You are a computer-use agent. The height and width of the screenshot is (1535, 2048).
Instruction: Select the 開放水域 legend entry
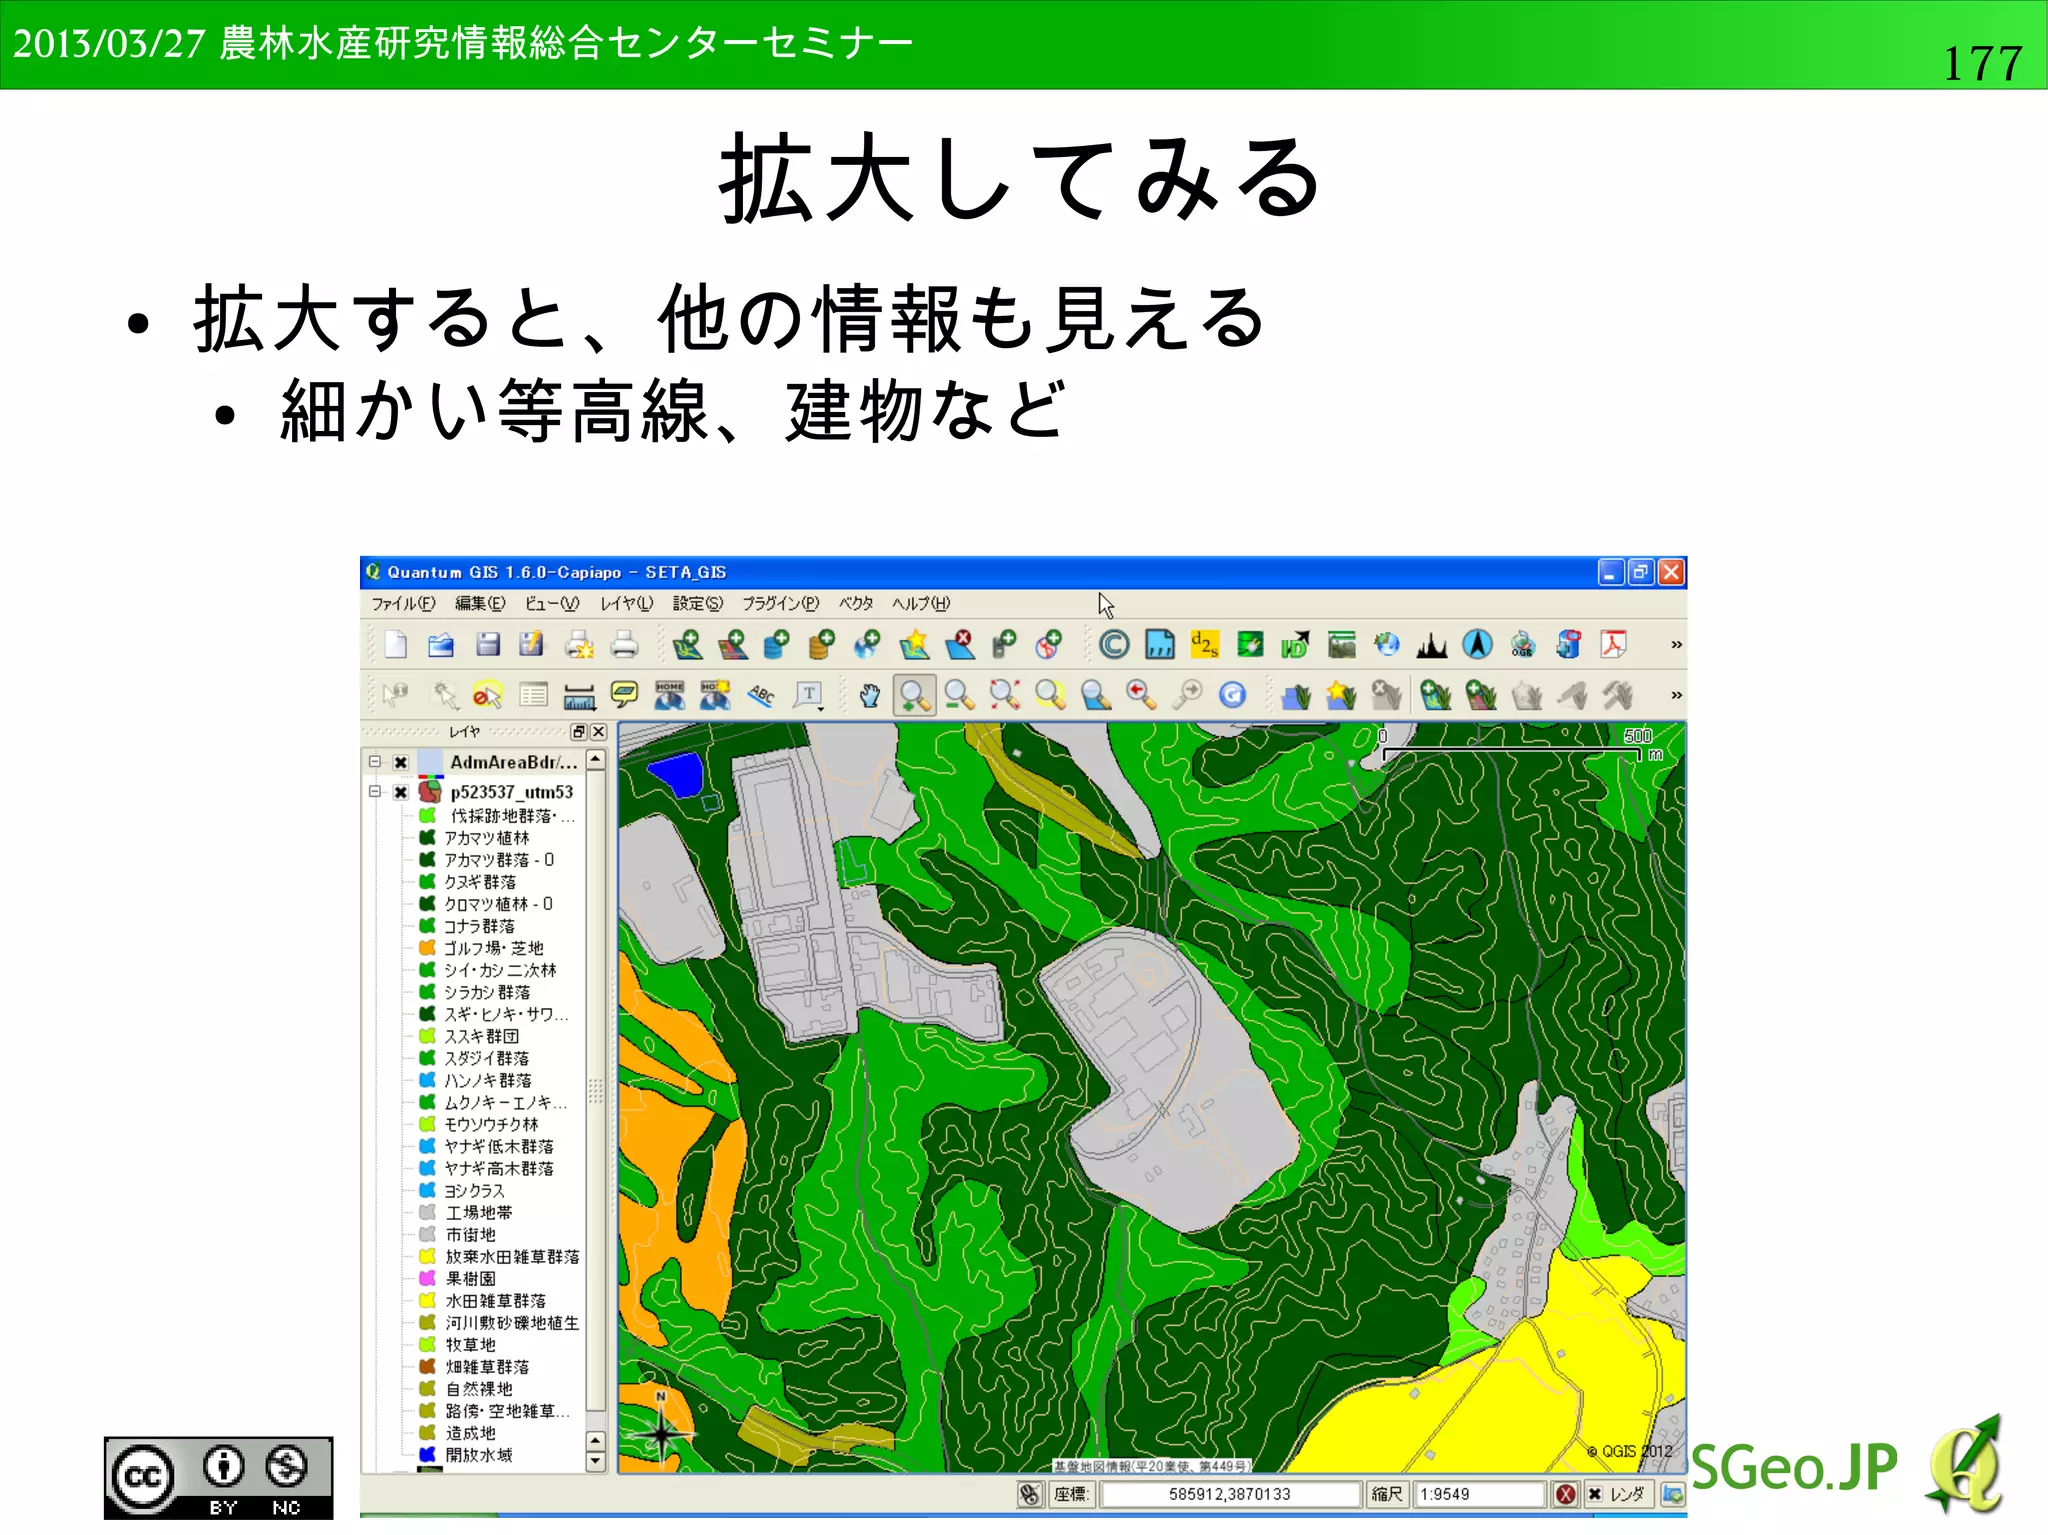[x=479, y=1455]
